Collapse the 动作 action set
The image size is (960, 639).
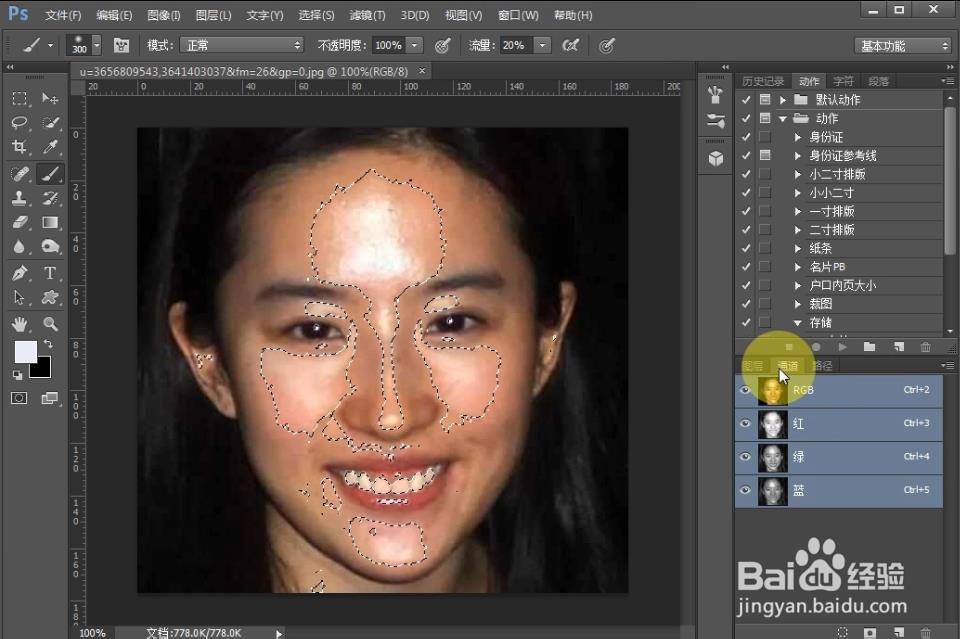coord(783,119)
